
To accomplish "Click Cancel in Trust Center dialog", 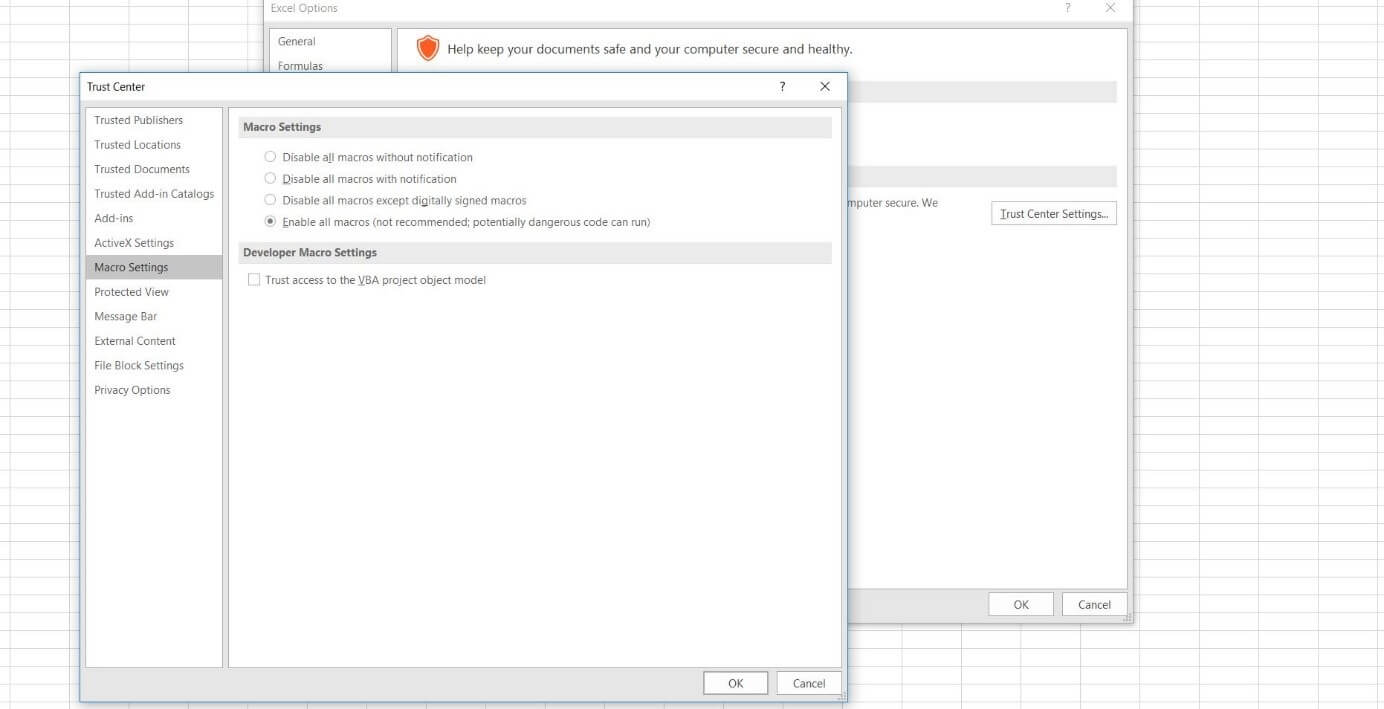I will coord(809,683).
